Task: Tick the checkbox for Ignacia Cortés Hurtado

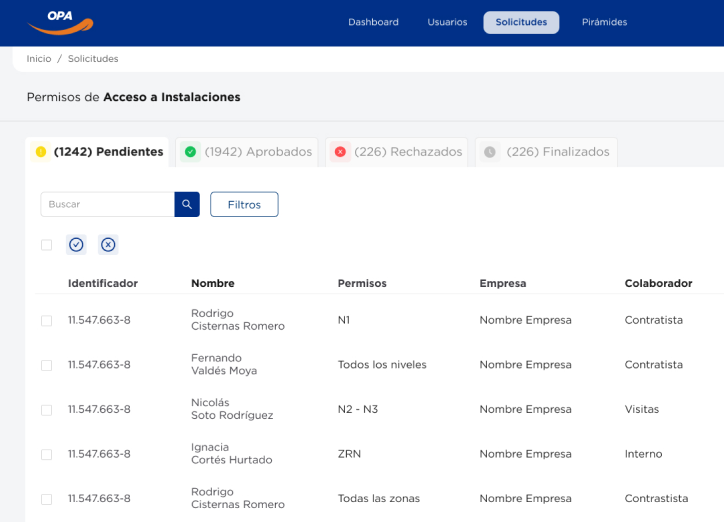Action: [x=46, y=454]
